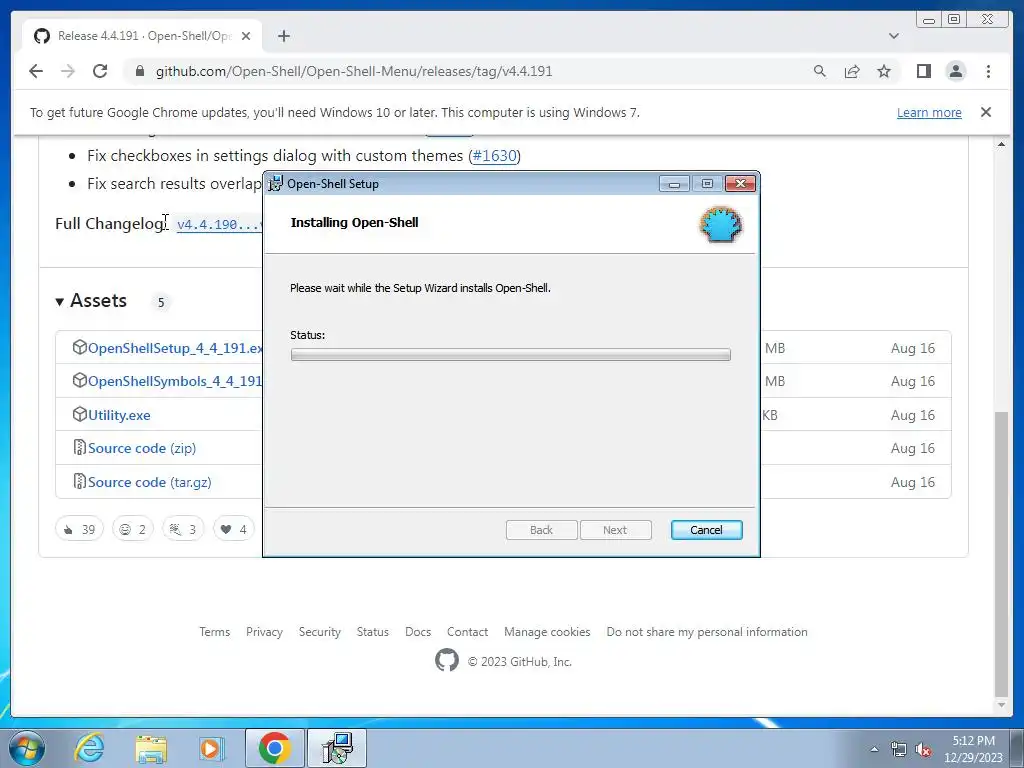Open Windows Explorer from taskbar

151,748
